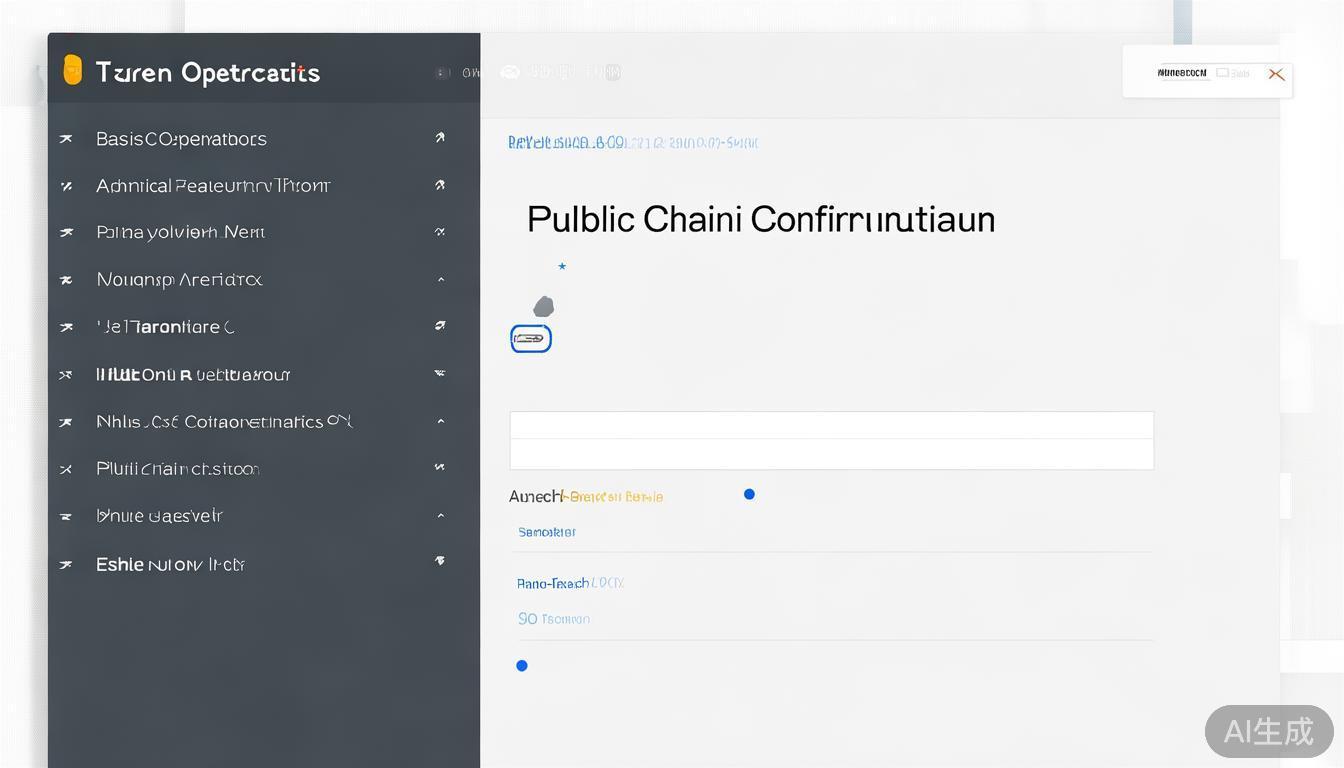The image size is (1344, 768).
Task: Click the icon left of Eshie nu ony lrch
Action: pos(66,565)
